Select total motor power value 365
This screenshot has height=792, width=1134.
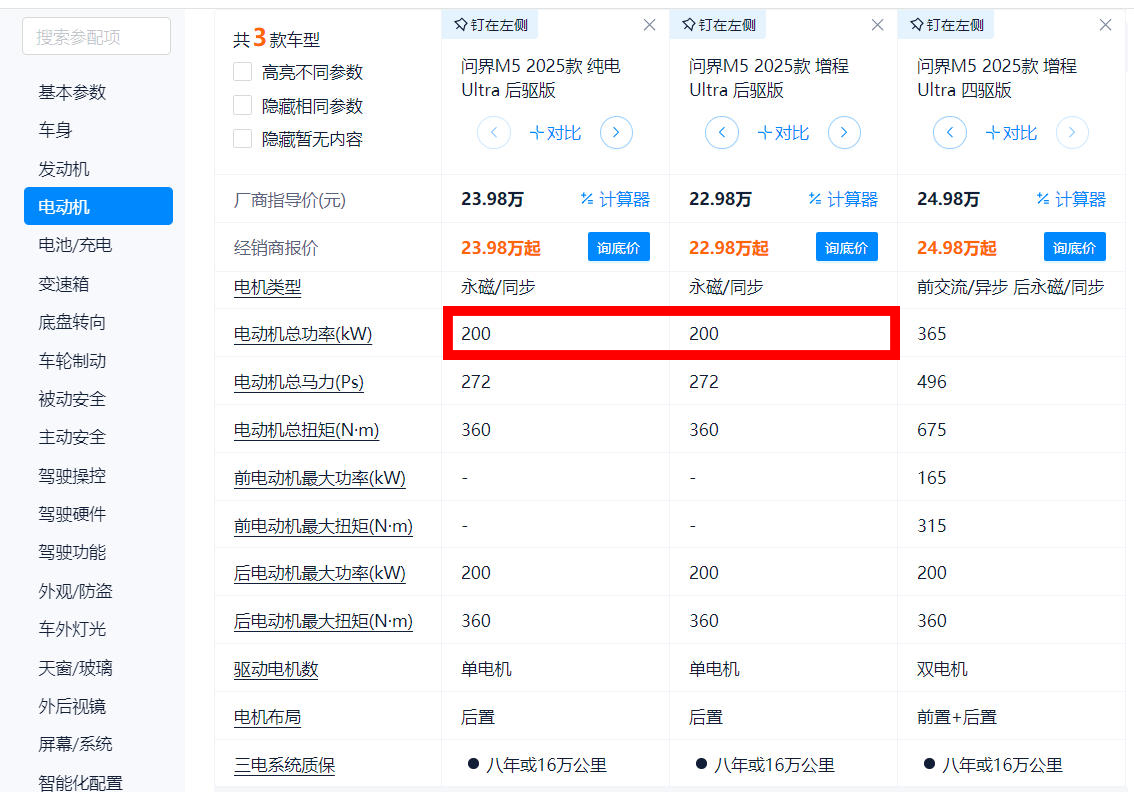pyautogui.click(x=932, y=333)
